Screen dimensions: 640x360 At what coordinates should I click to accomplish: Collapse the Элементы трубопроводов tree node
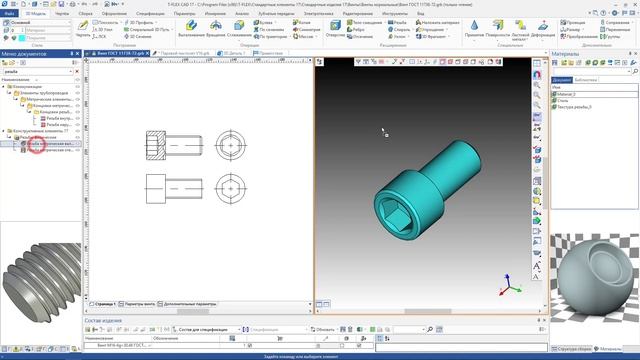pos(9,93)
